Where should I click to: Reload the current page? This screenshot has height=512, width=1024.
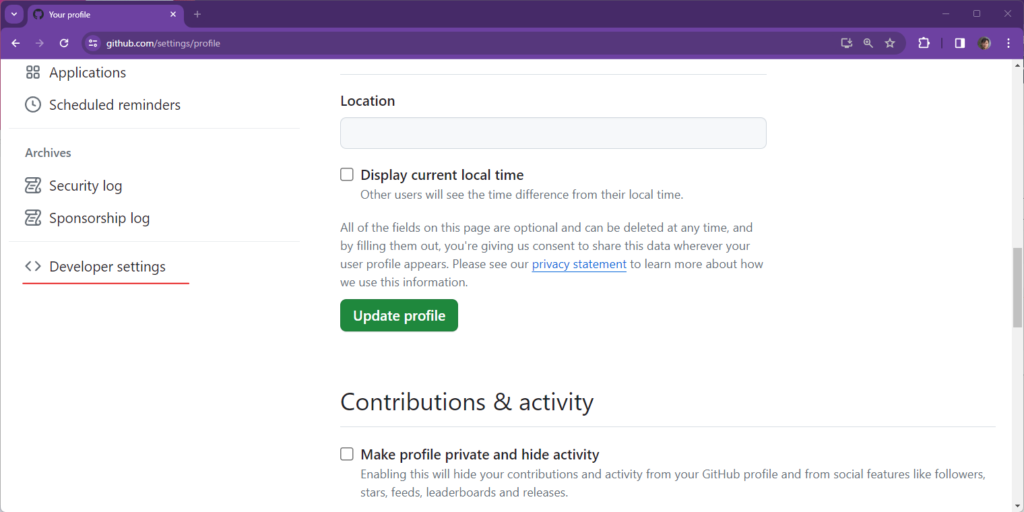[64, 43]
